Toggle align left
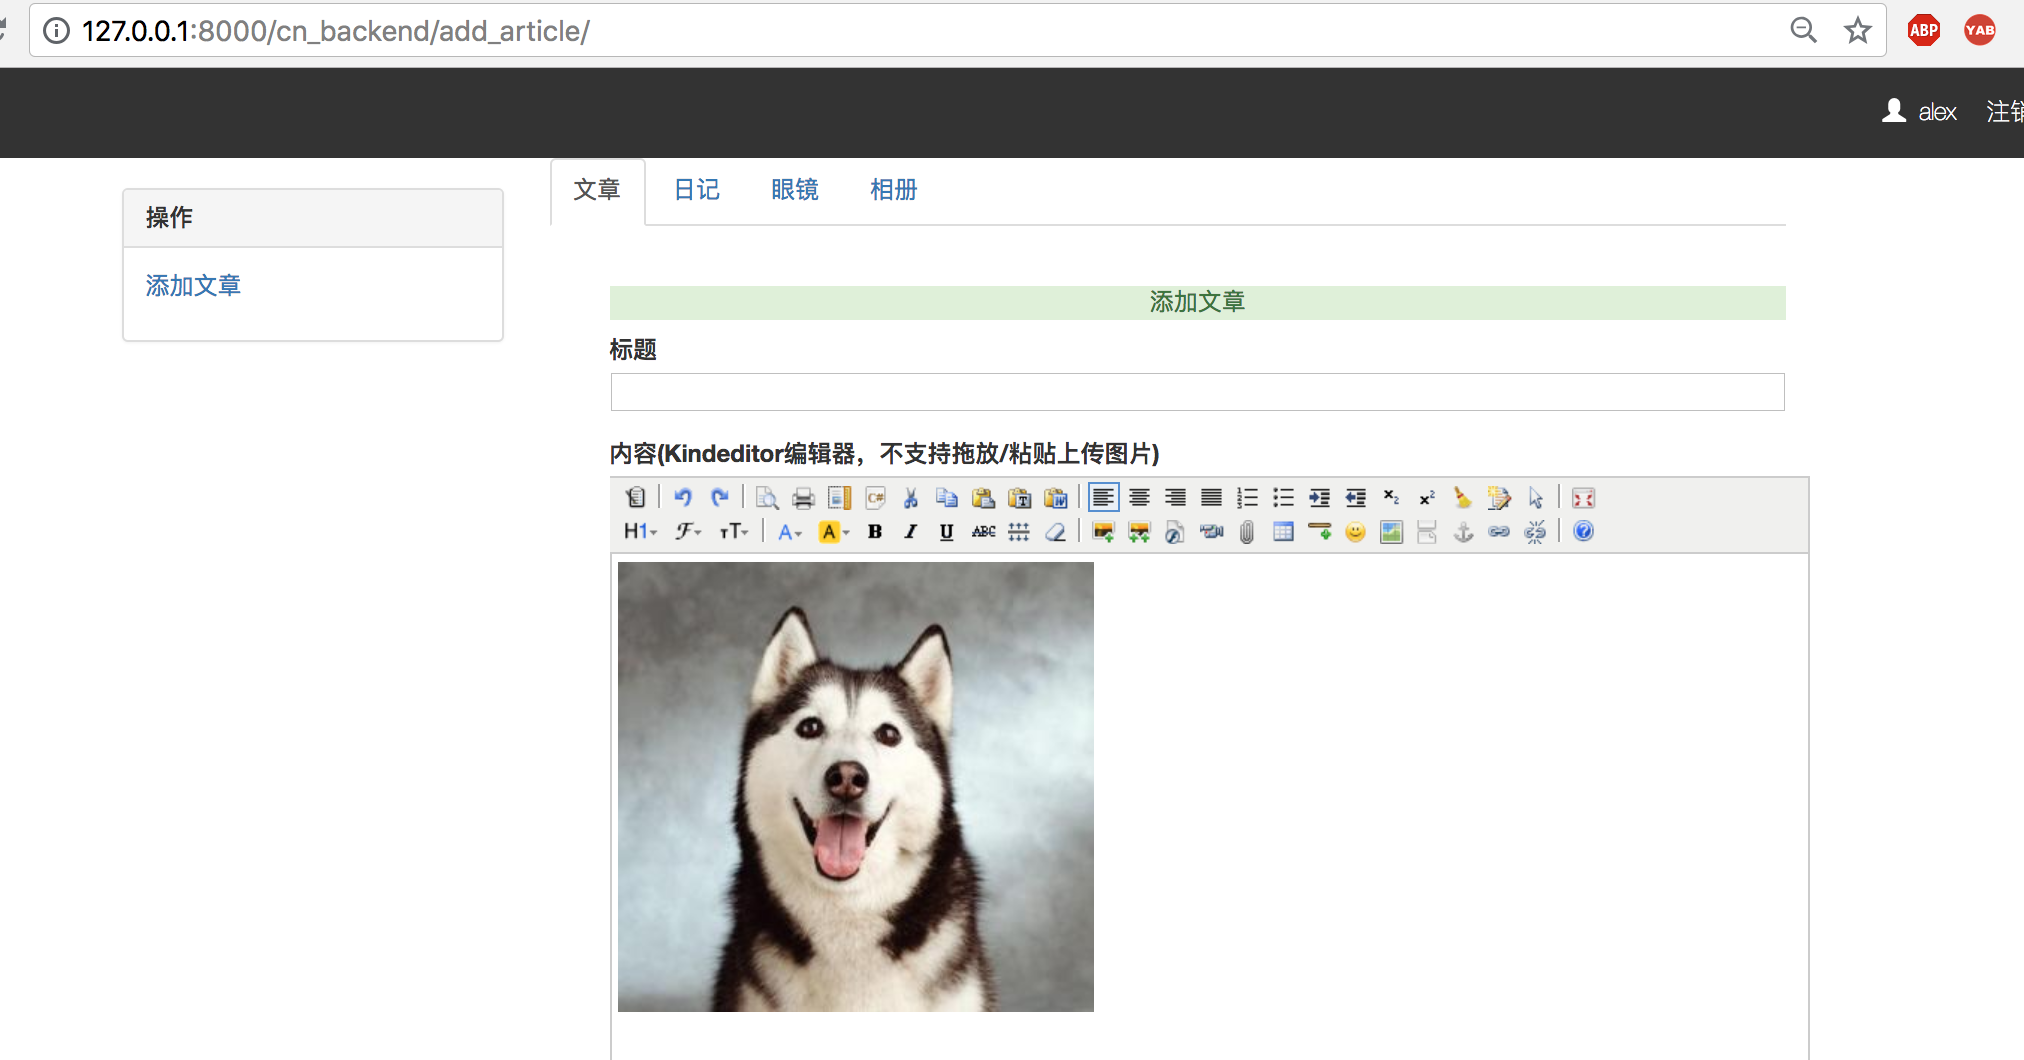The height and width of the screenshot is (1060, 2024). (1103, 497)
